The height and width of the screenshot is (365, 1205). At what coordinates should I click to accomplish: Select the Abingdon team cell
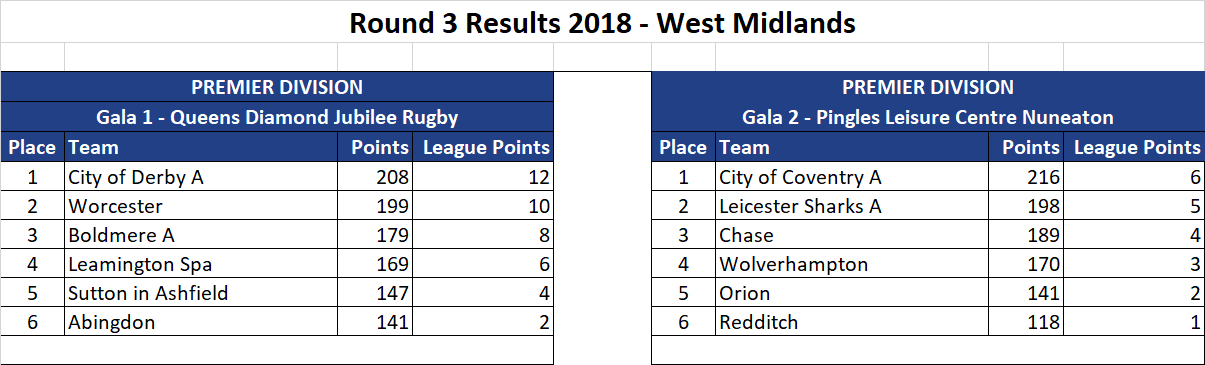[200, 323]
